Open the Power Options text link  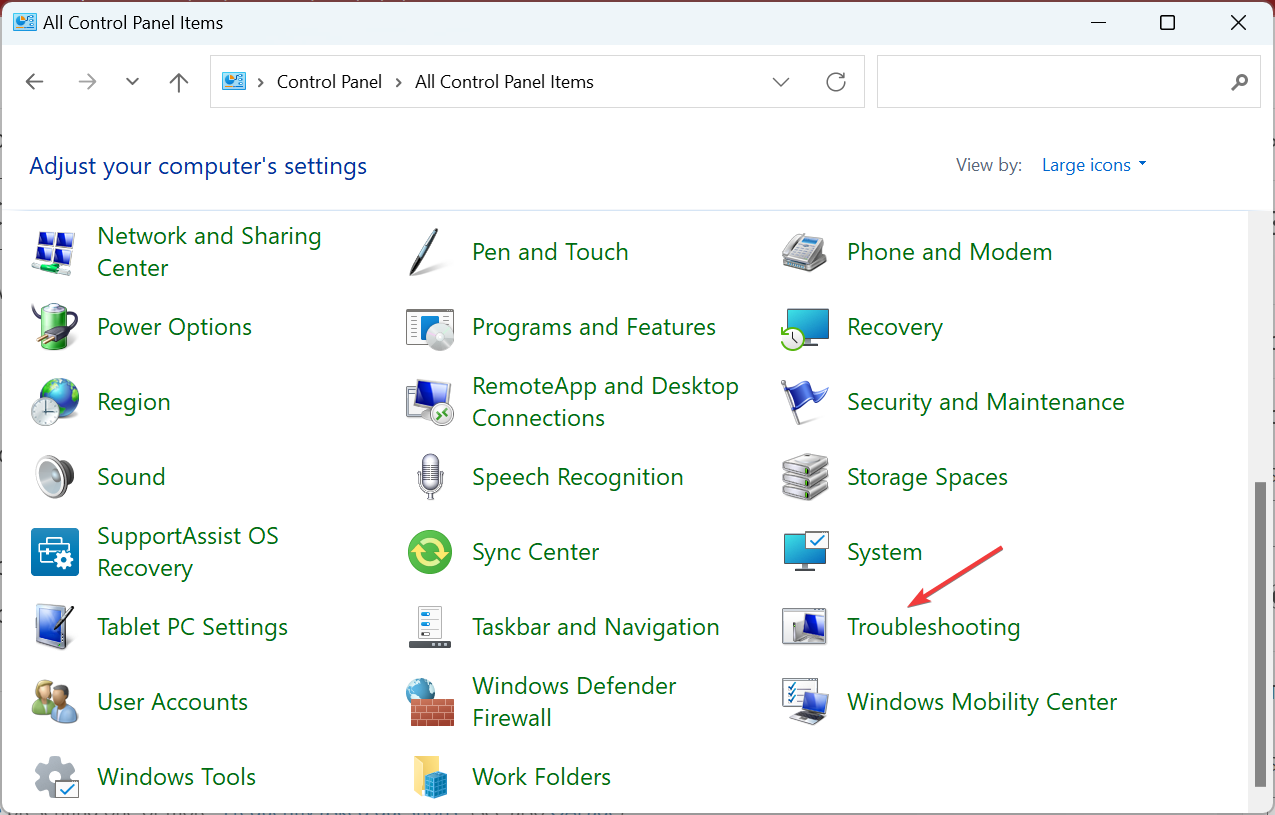tap(174, 327)
